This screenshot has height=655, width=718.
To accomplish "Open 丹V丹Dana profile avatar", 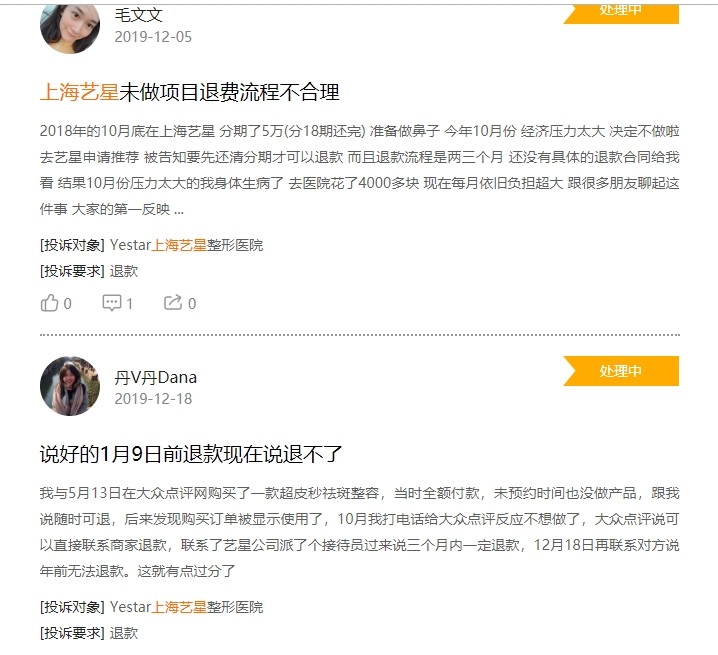I will (x=70, y=386).
